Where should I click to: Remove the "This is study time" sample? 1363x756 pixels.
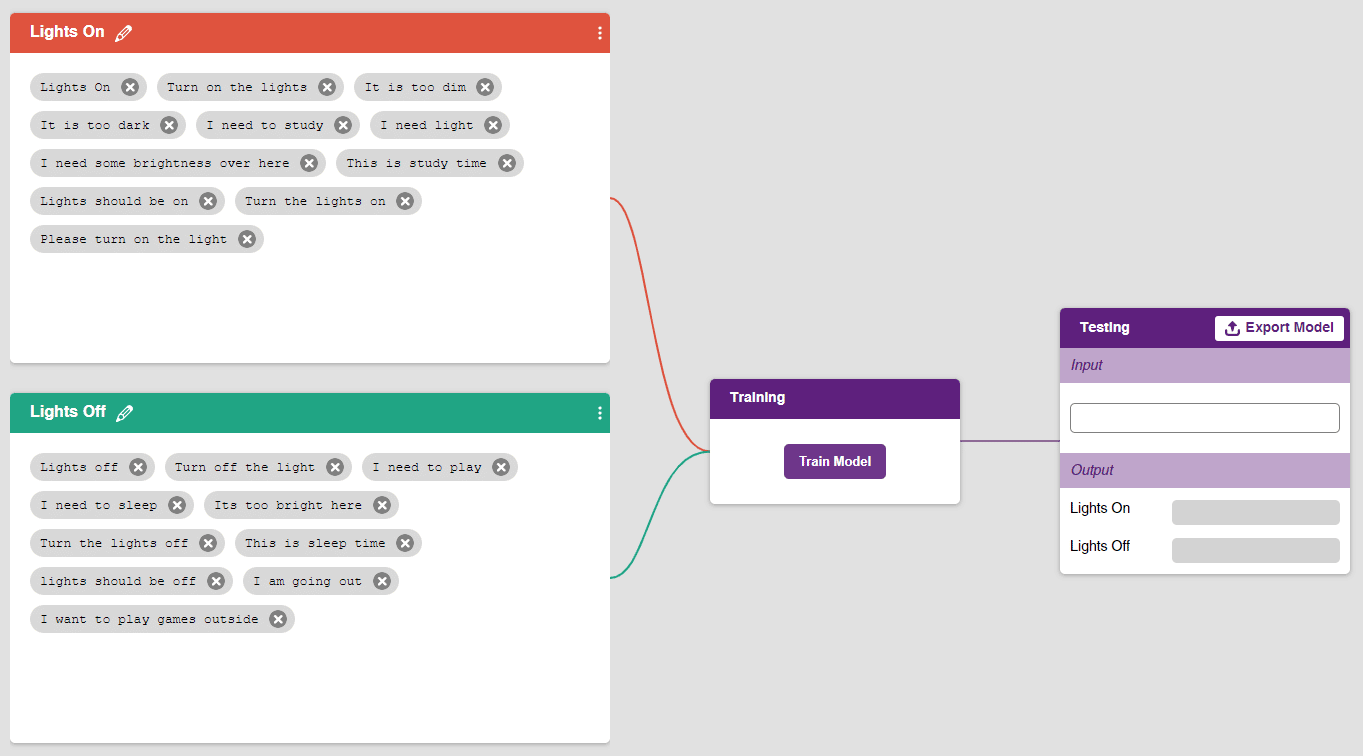[x=507, y=163]
